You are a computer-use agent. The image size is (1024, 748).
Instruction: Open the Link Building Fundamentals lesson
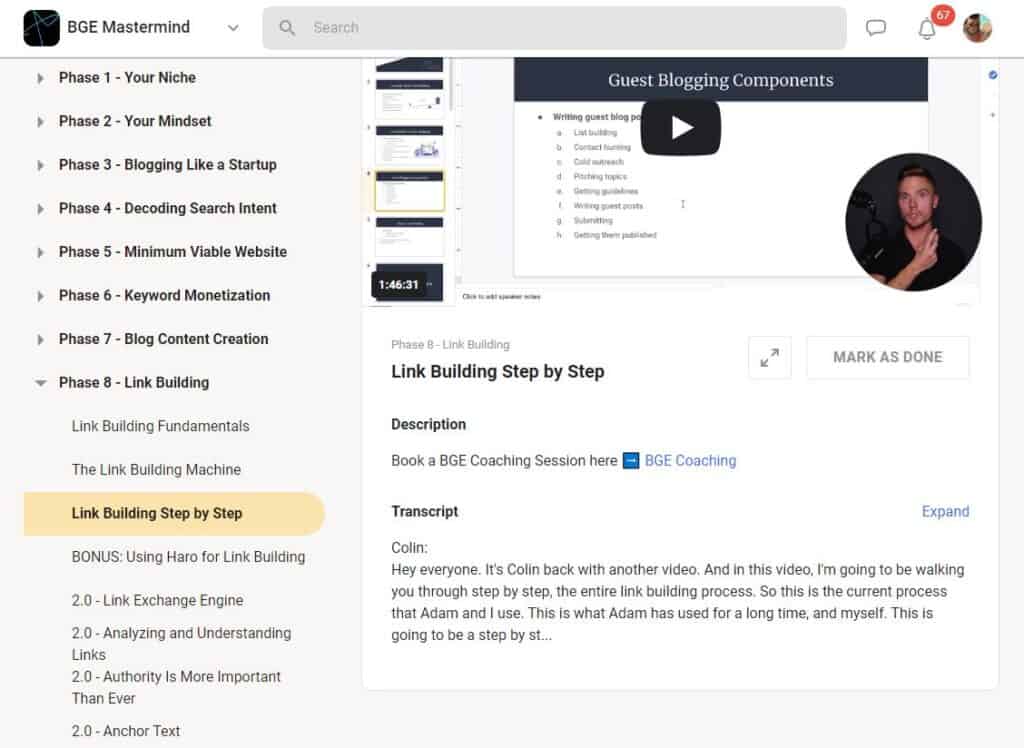click(161, 426)
